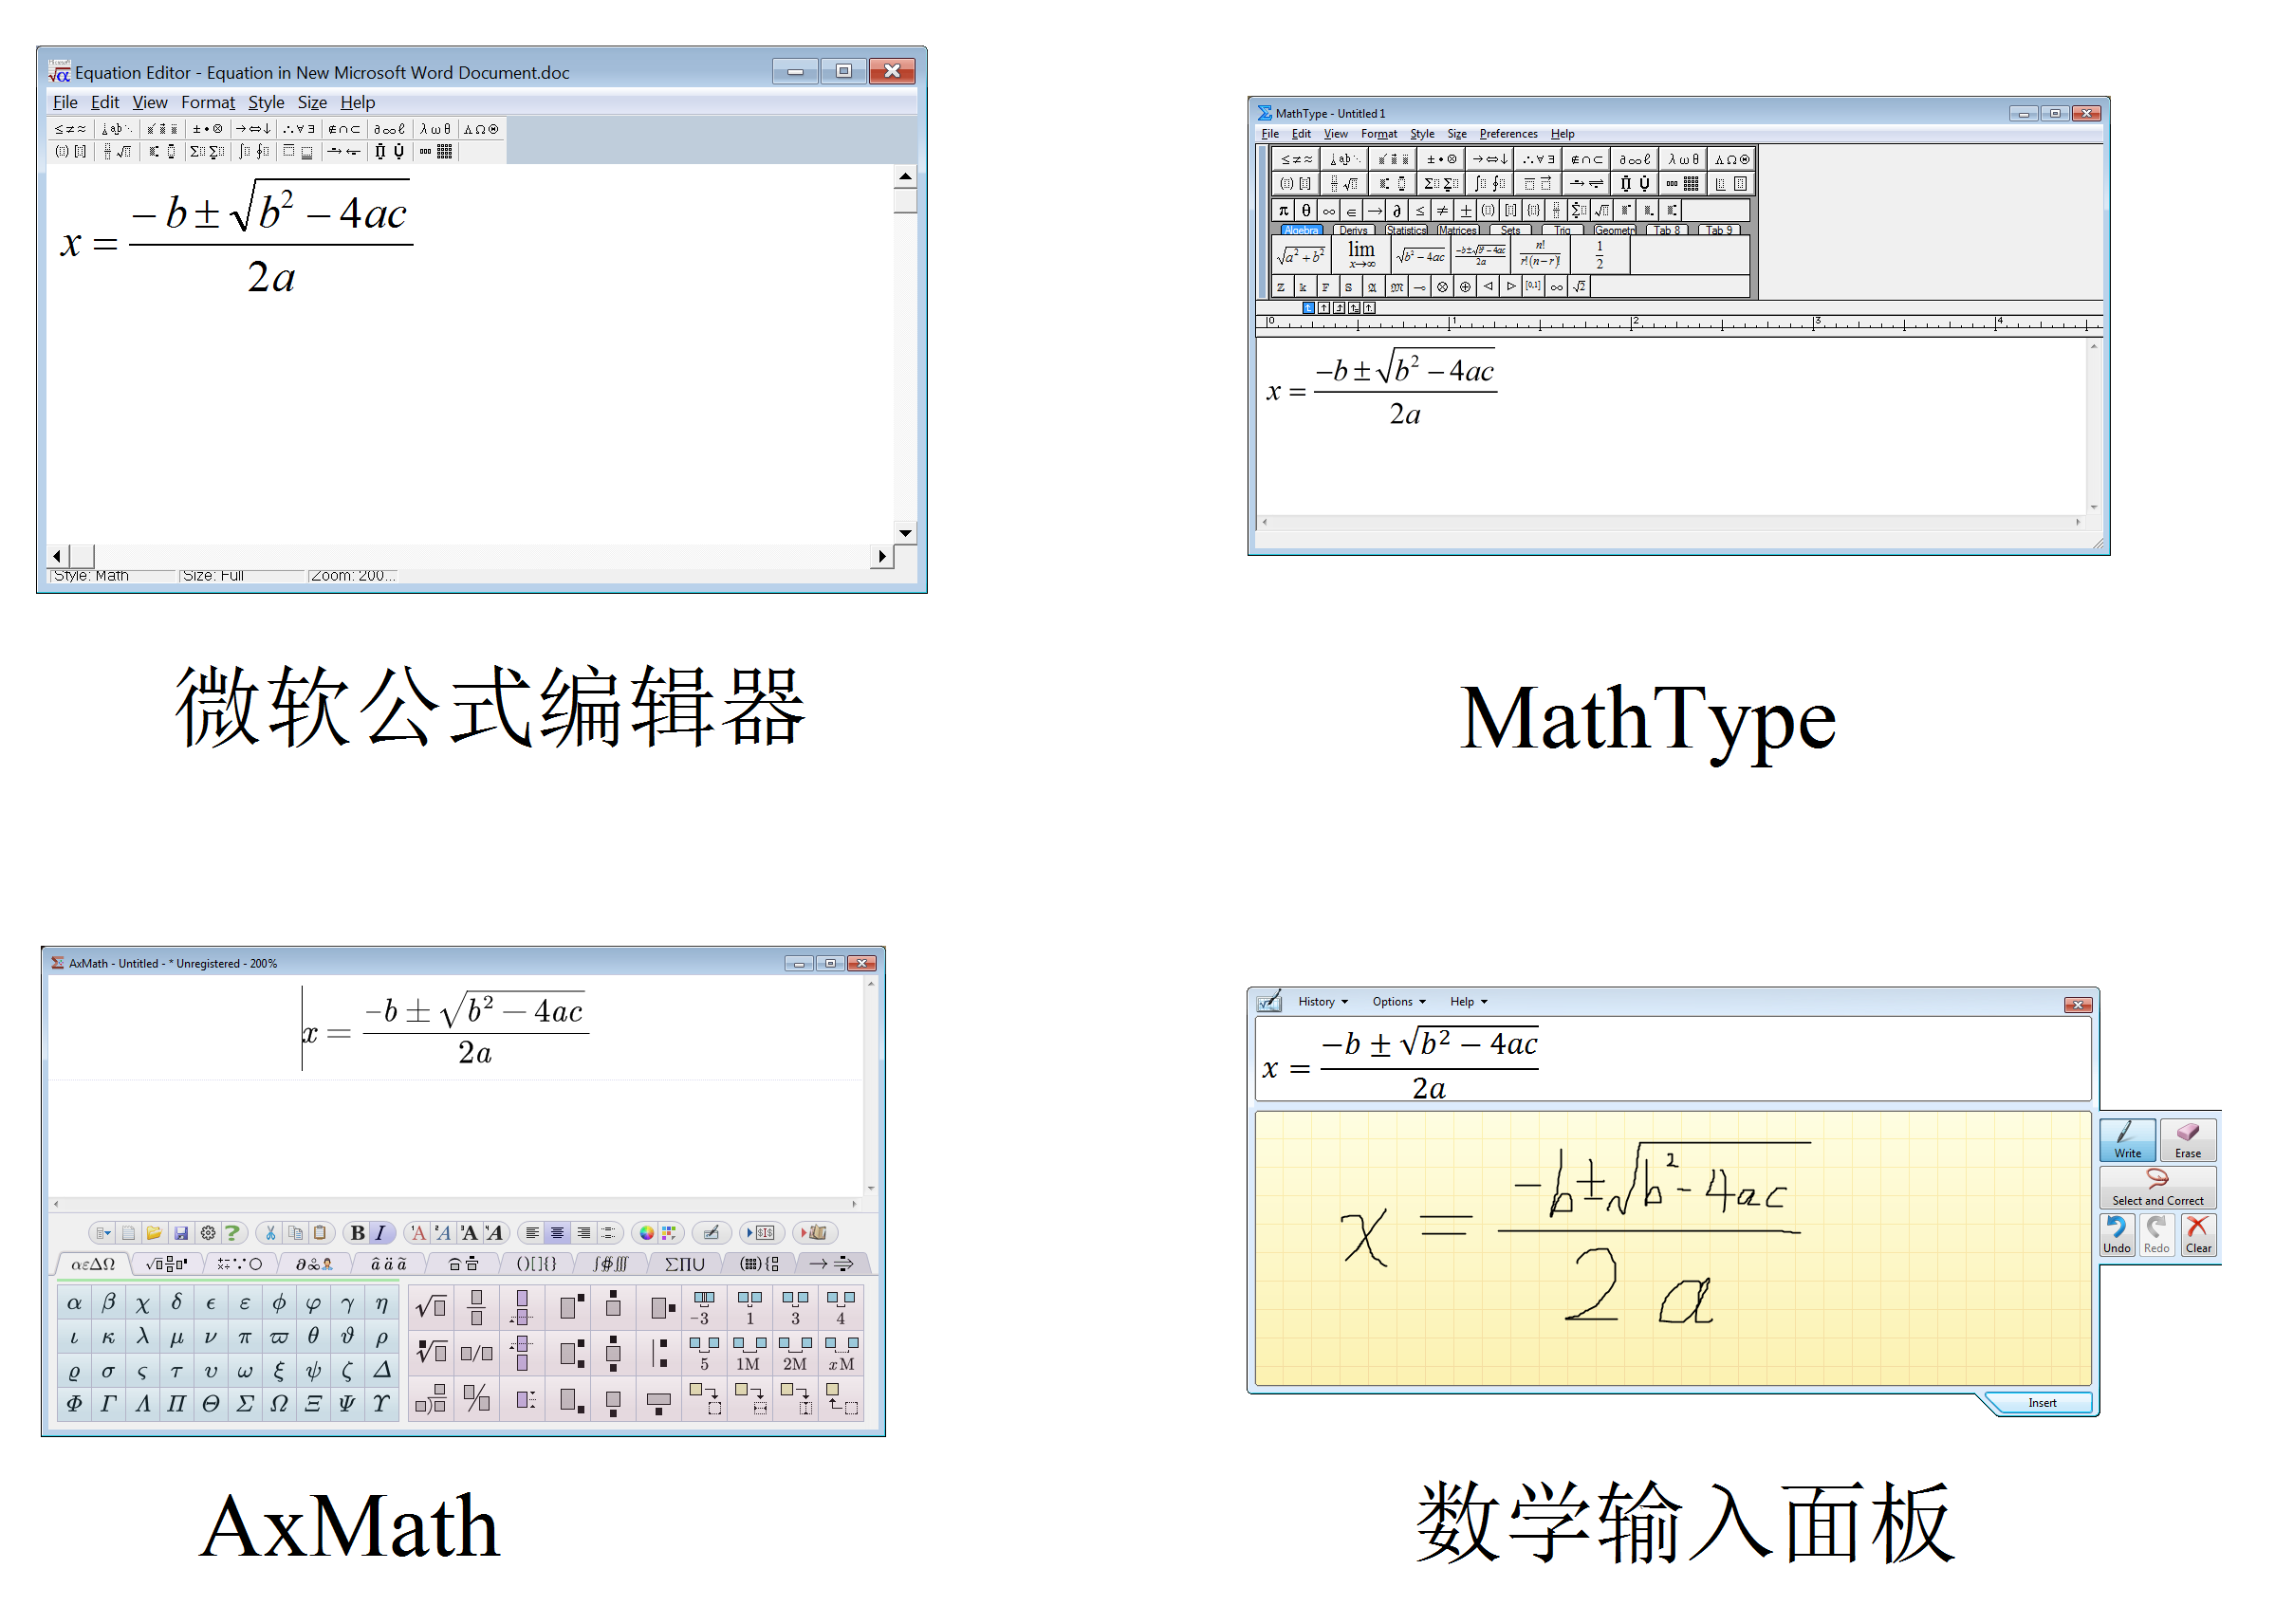Image resolution: width=2275 pixels, height=1624 pixels.
Task: Click pi symbol in MathType small bar
Action: (x=1283, y=210)
